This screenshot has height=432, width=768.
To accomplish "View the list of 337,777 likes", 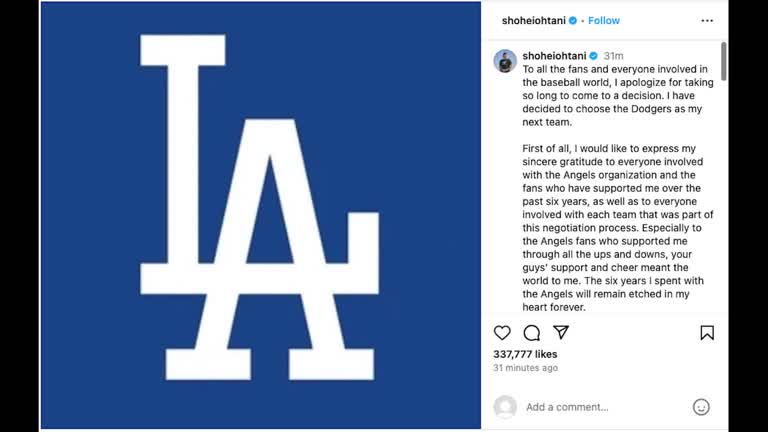I will (x=525, y=354).
